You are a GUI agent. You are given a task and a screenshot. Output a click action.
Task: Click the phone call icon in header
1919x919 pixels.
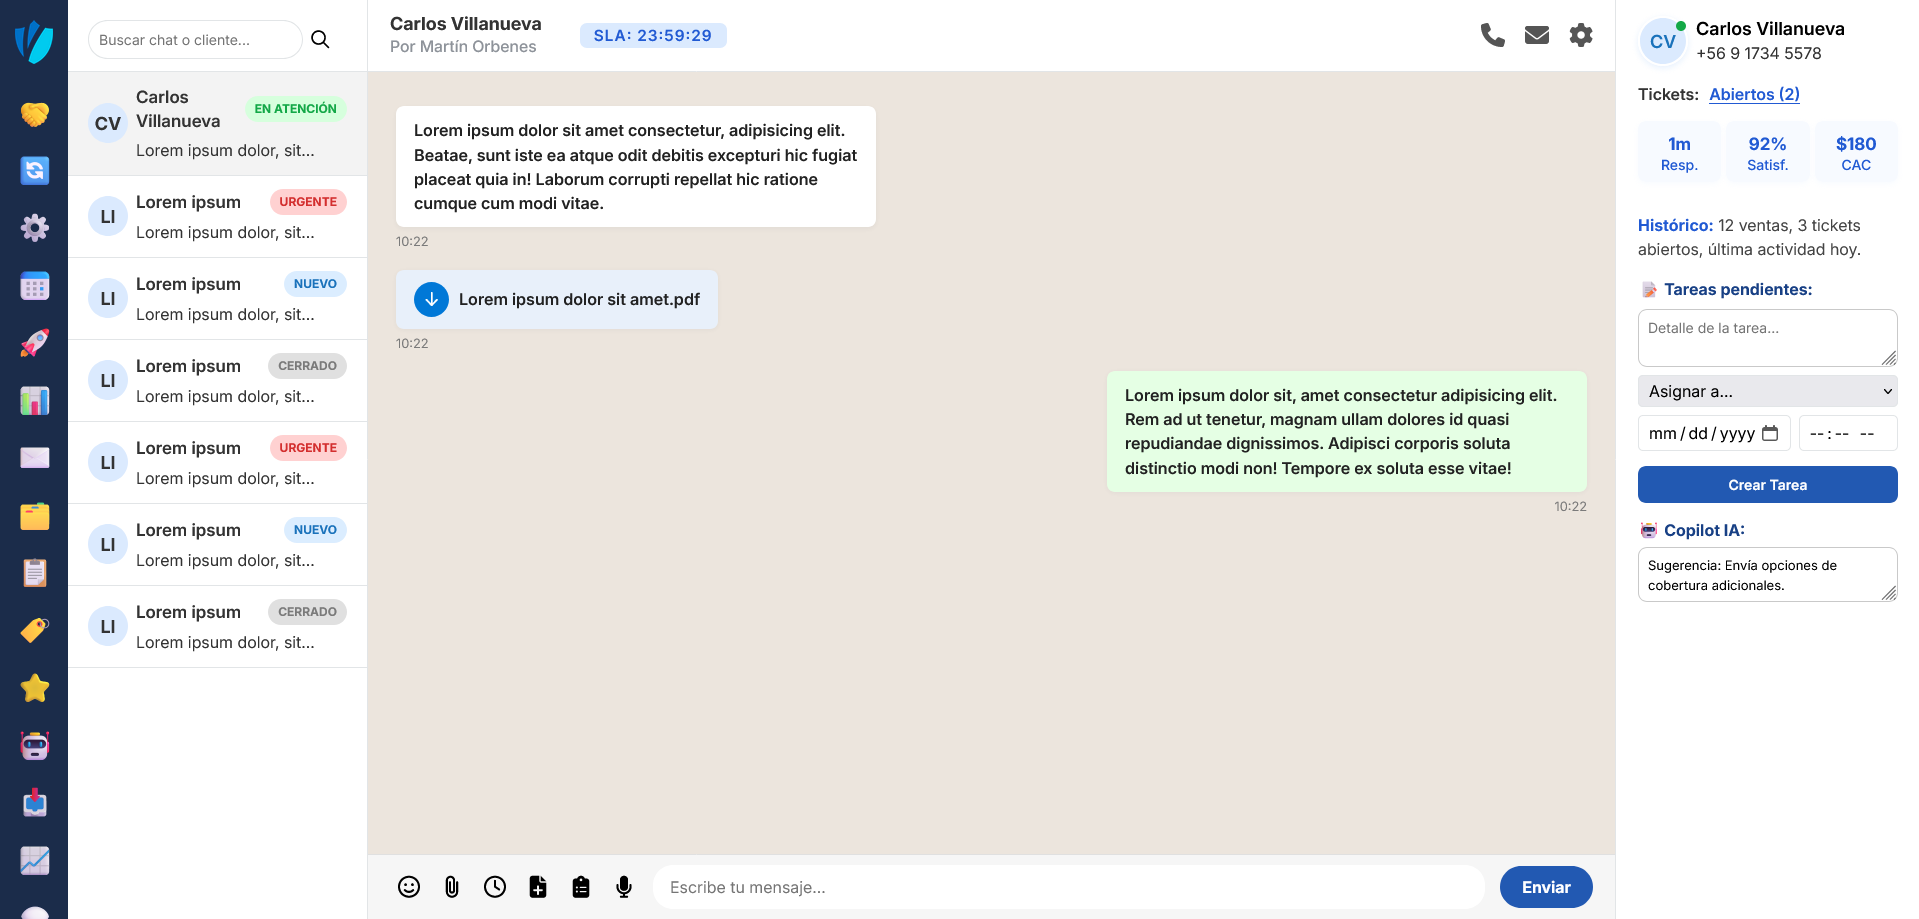[1492, 36]
